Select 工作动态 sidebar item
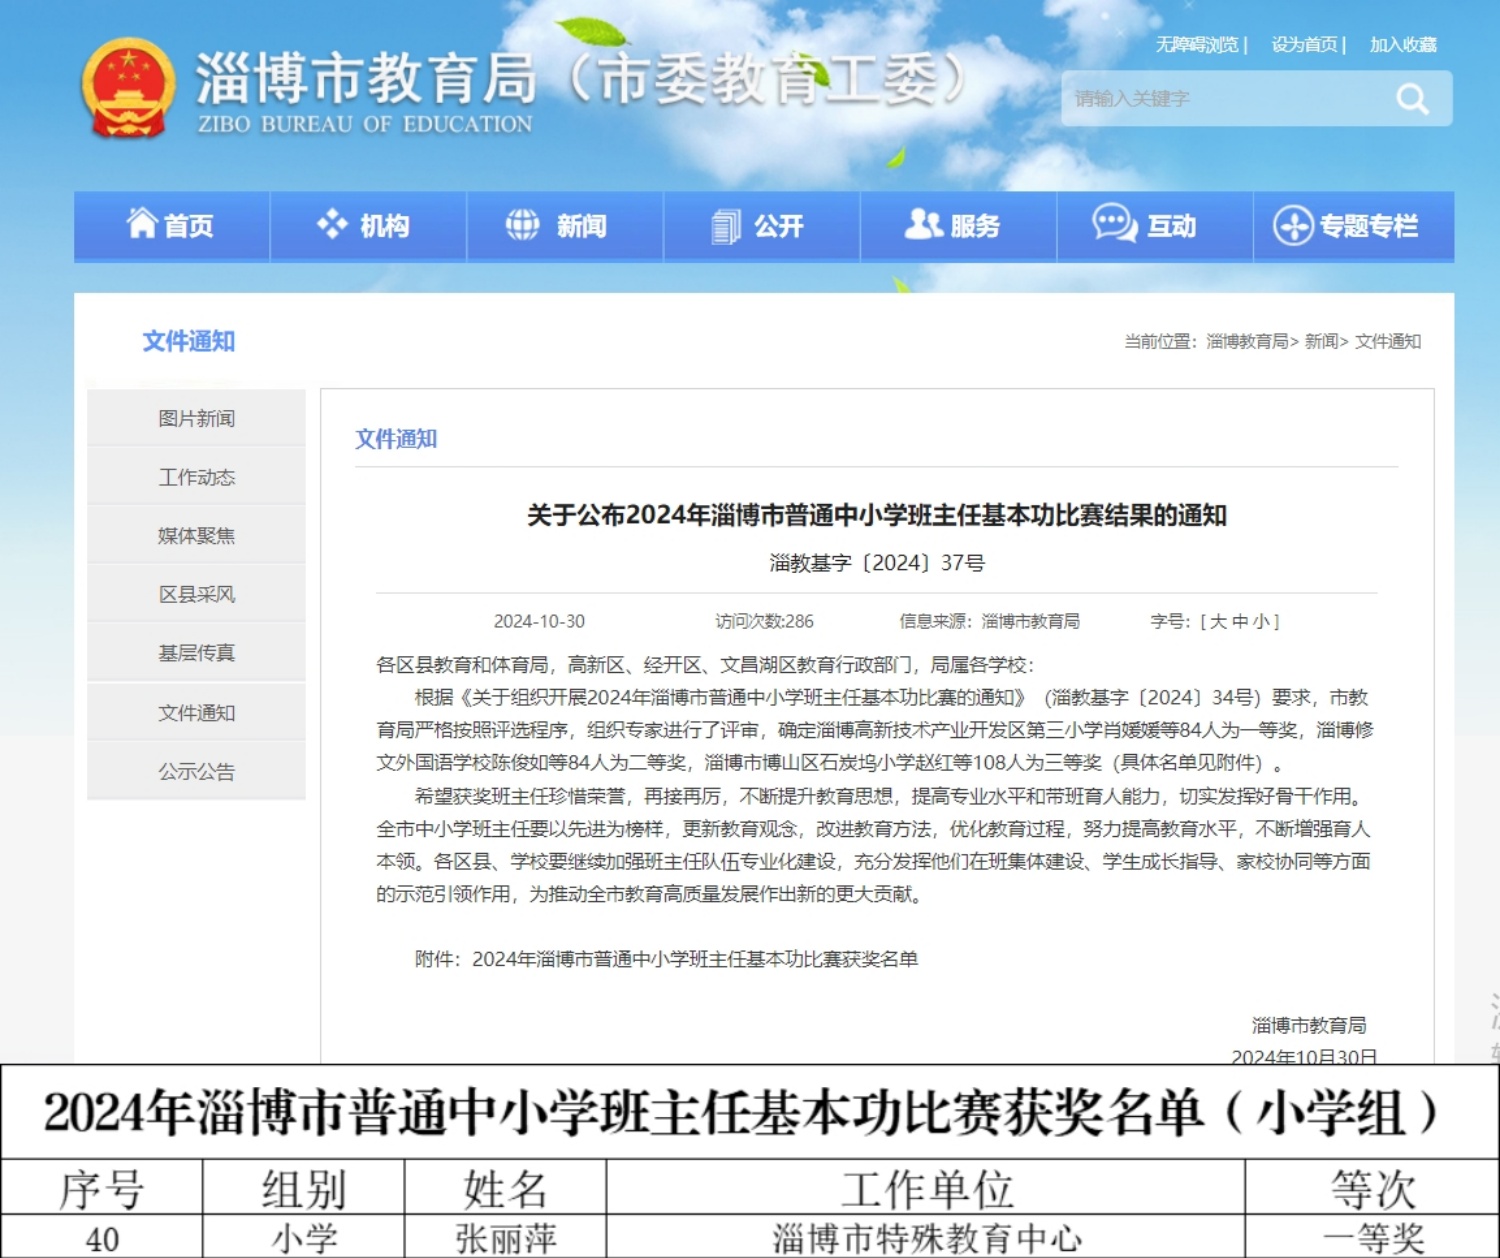 [x=196, y=478]
